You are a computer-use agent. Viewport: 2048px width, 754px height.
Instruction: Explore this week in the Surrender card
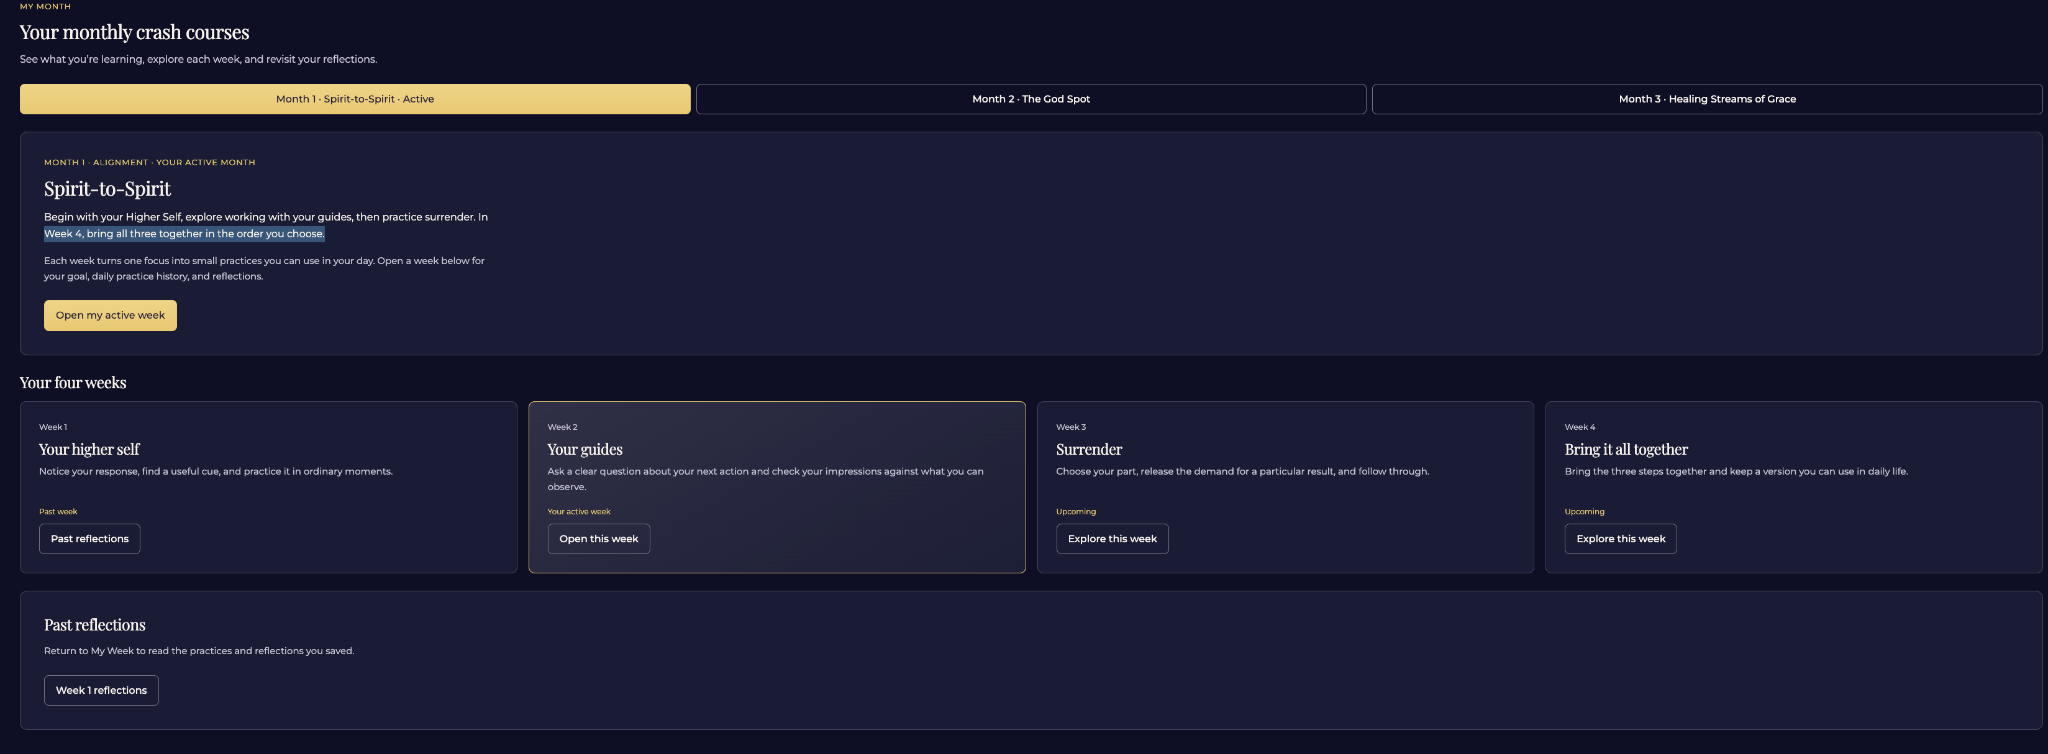(1112, 539)
